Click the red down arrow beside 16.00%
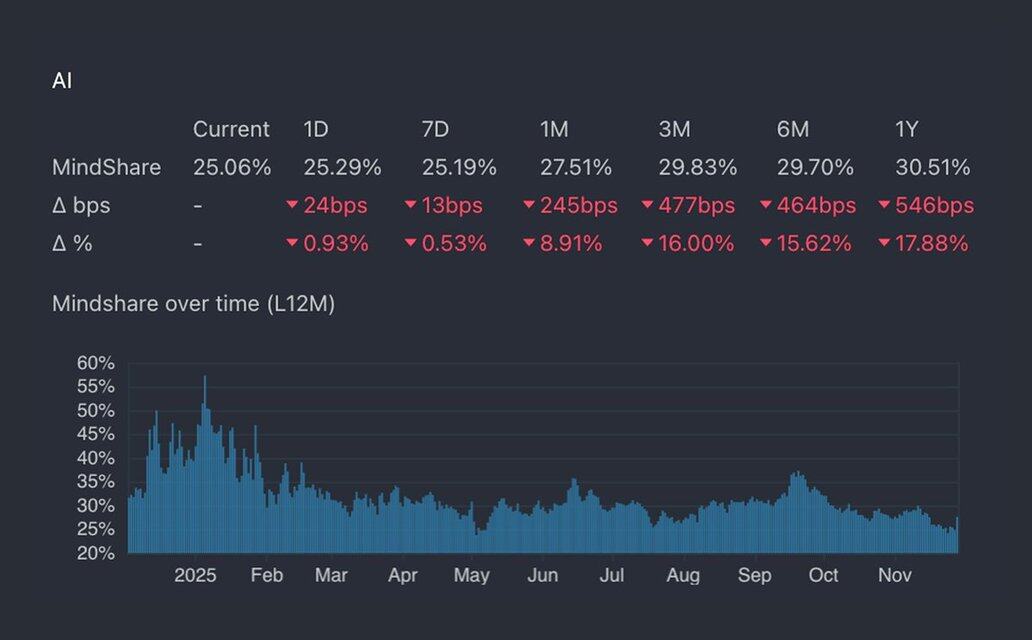The width and height of the screenshot is (1032, 640). click(648, 243)
